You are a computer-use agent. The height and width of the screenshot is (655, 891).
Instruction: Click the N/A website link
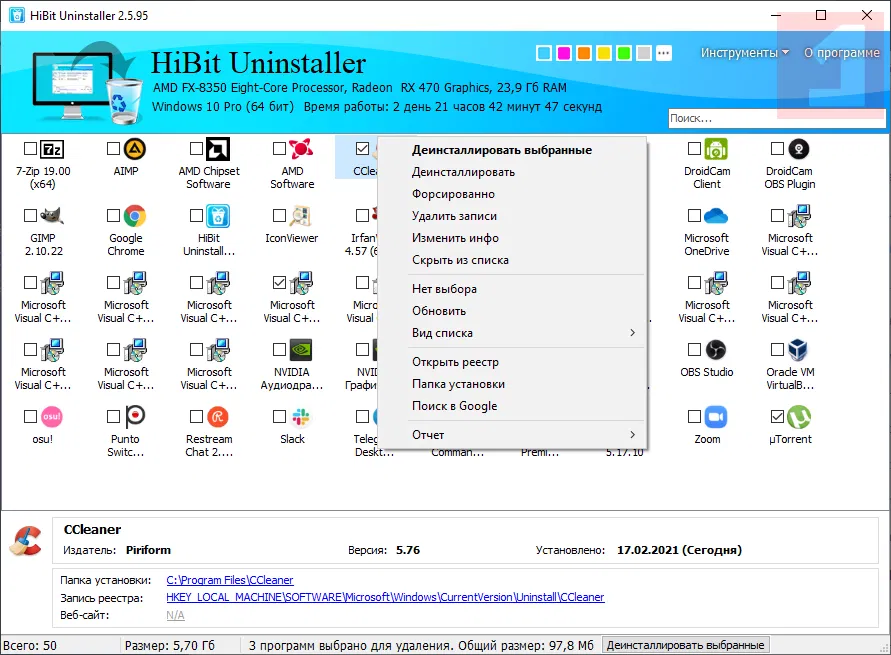175,615
